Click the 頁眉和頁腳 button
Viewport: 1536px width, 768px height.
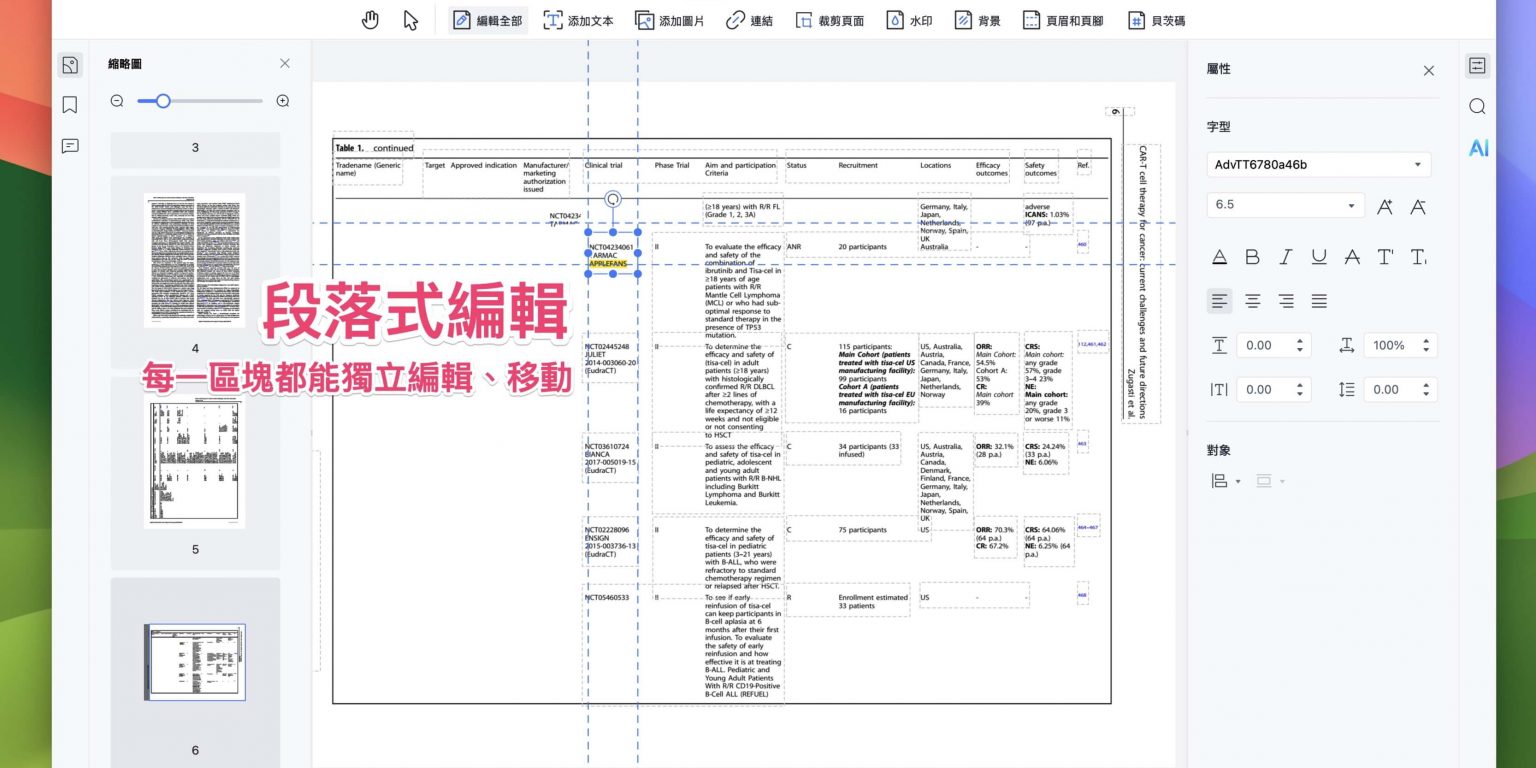coord(1063,20)
